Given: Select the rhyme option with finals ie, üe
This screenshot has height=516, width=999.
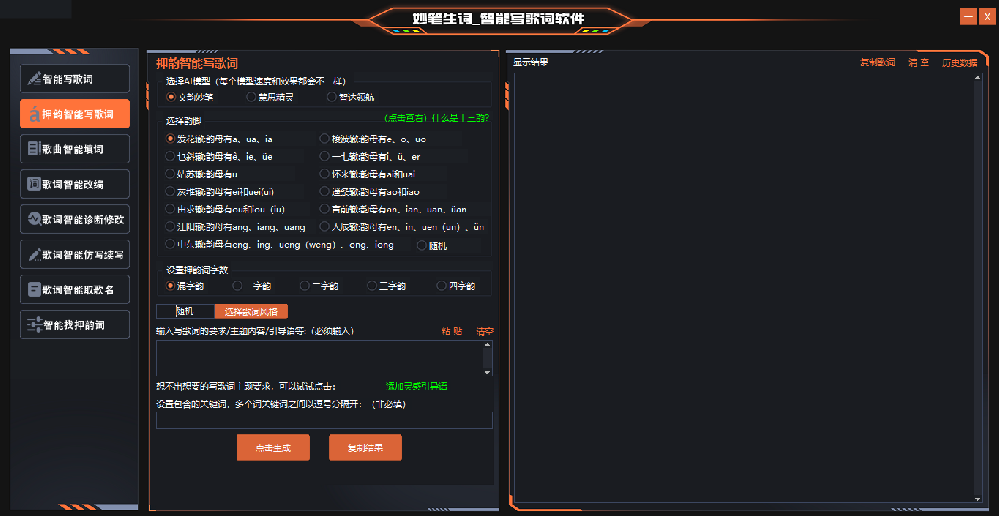Looking at the screenshot, I should coord(169,156).
